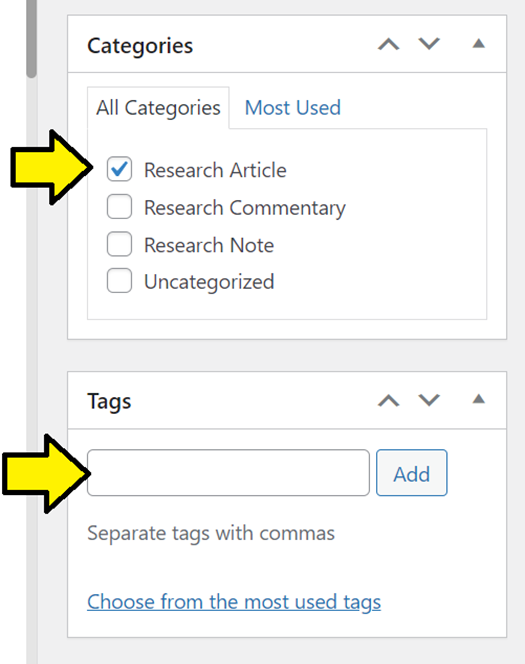Image resolution: width=525 pixels, height=664 pixels.
Task: Focus the tags text input field
Action: [x=228, y=473]
